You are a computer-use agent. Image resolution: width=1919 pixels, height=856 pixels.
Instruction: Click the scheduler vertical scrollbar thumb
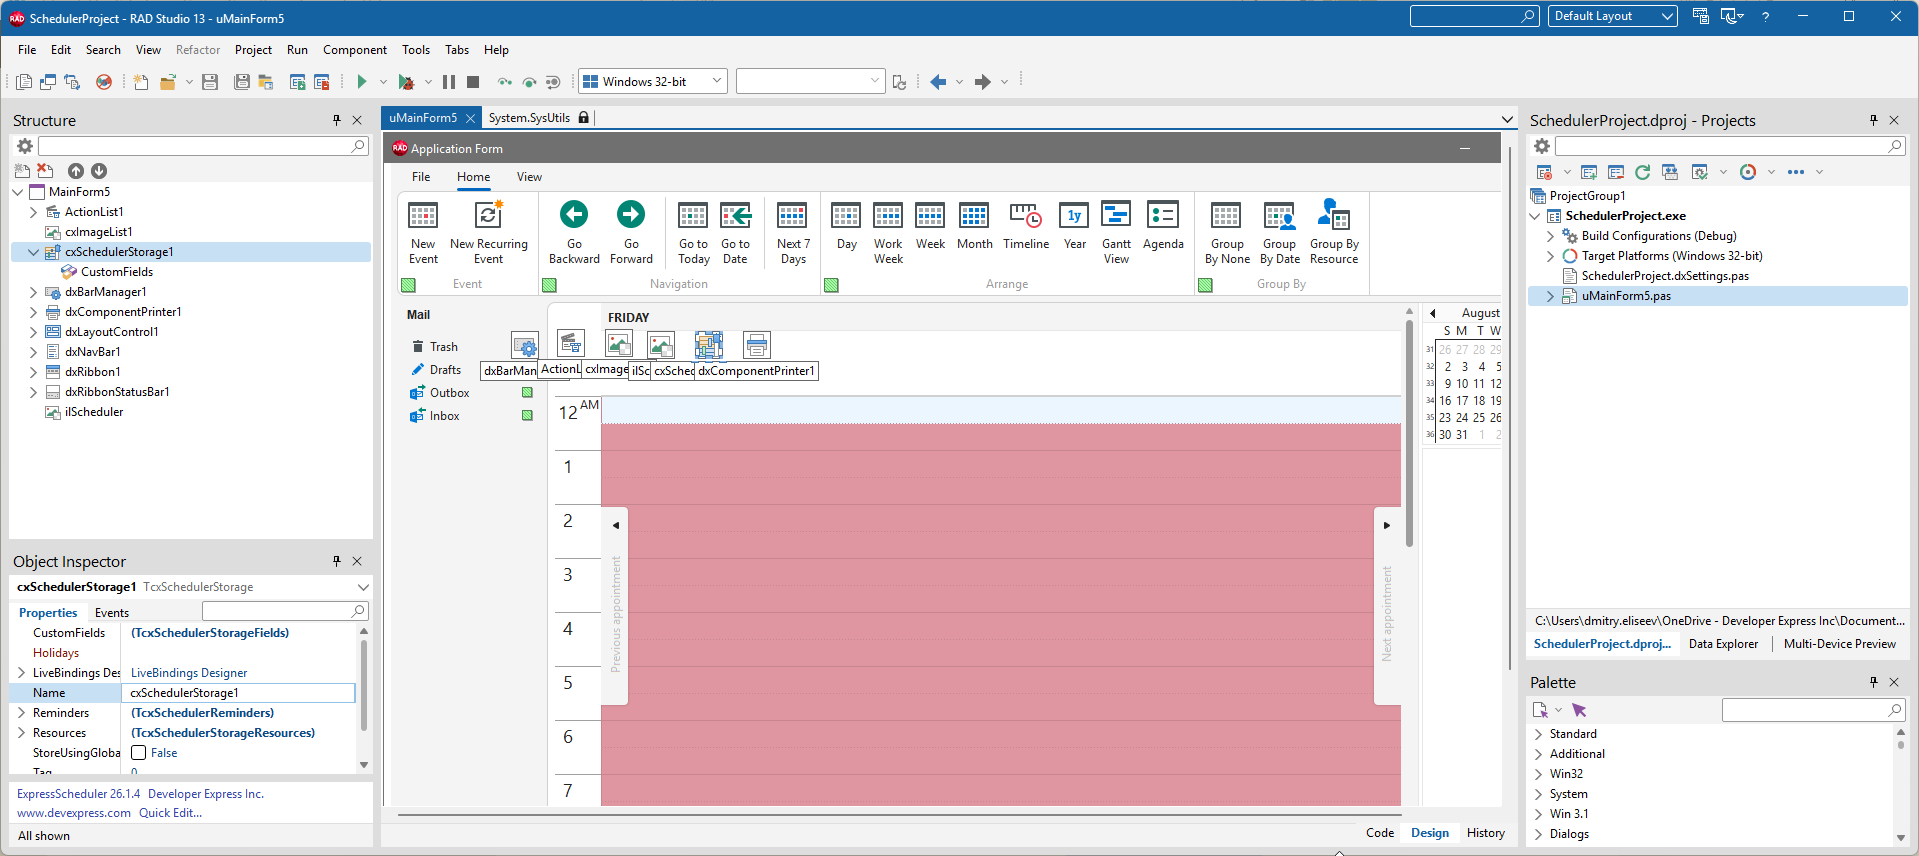[x=1409, y=434]
